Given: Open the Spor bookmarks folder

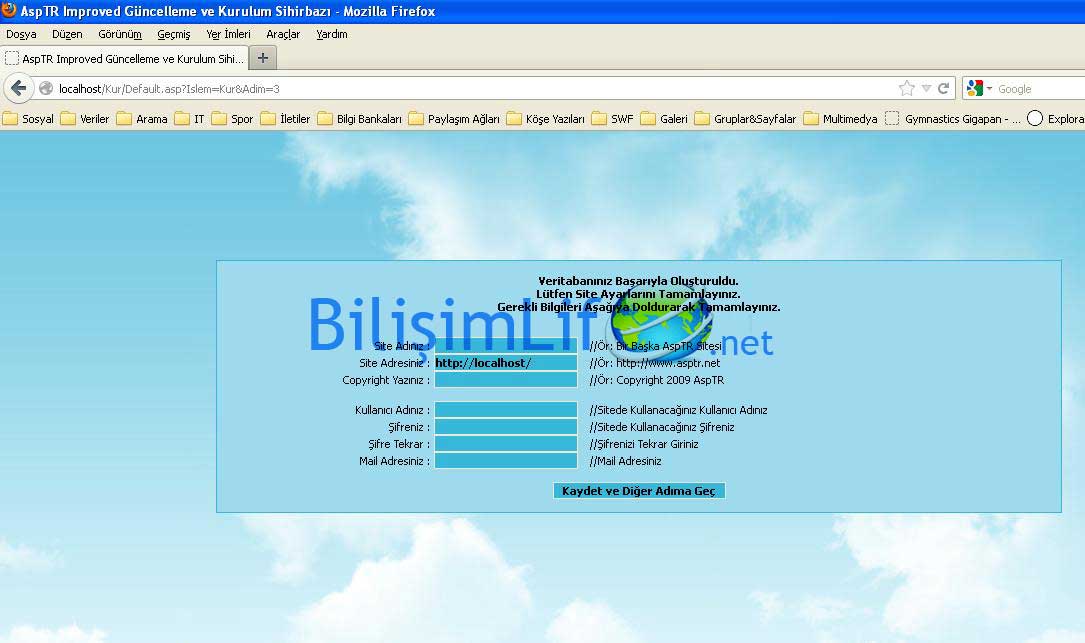Looking at the screenshot, I should (x=232, y=119).
